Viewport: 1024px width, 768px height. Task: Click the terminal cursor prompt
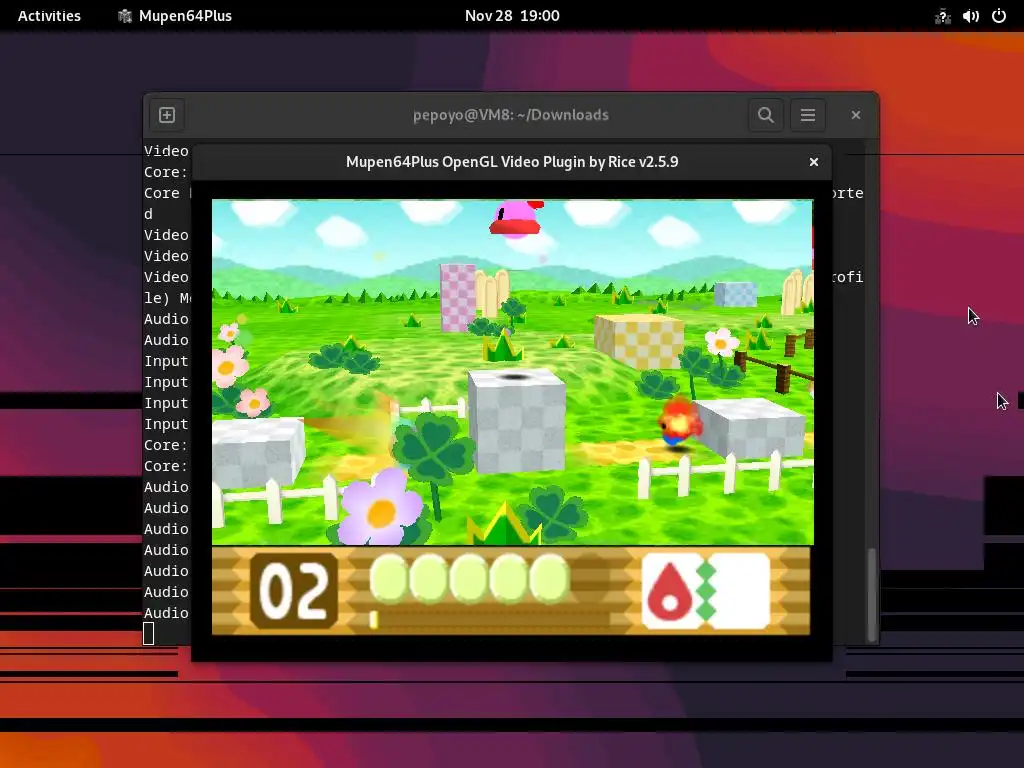tap(148, 633)
